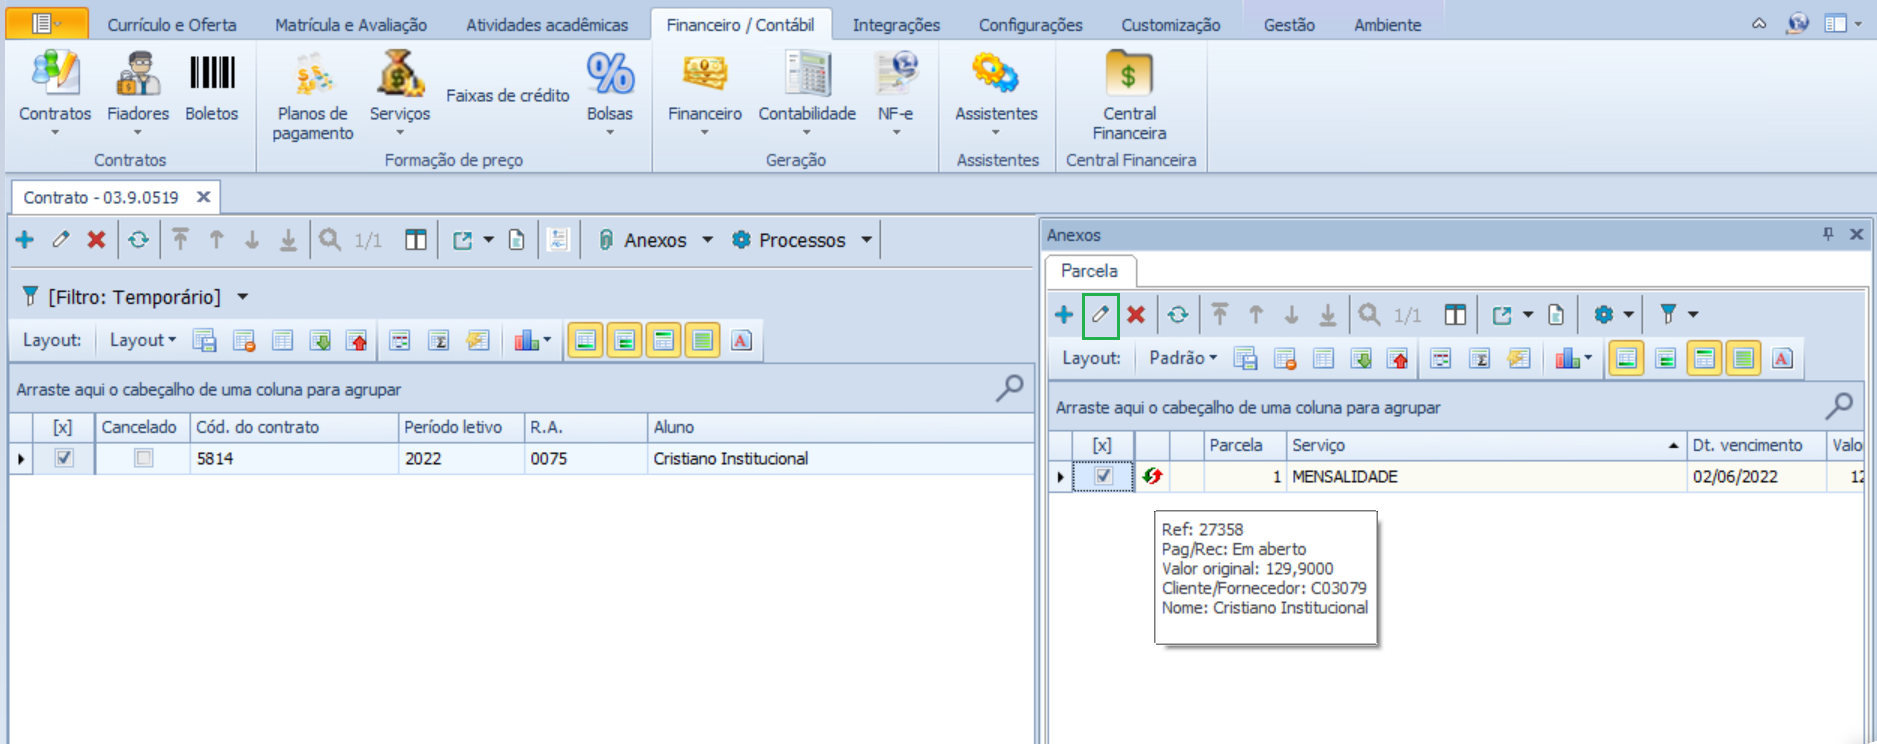This screenshot has width=1877, height=744.
Task: Add new parcela with plus icon in Anexos
Action: tap(1064, 315)
